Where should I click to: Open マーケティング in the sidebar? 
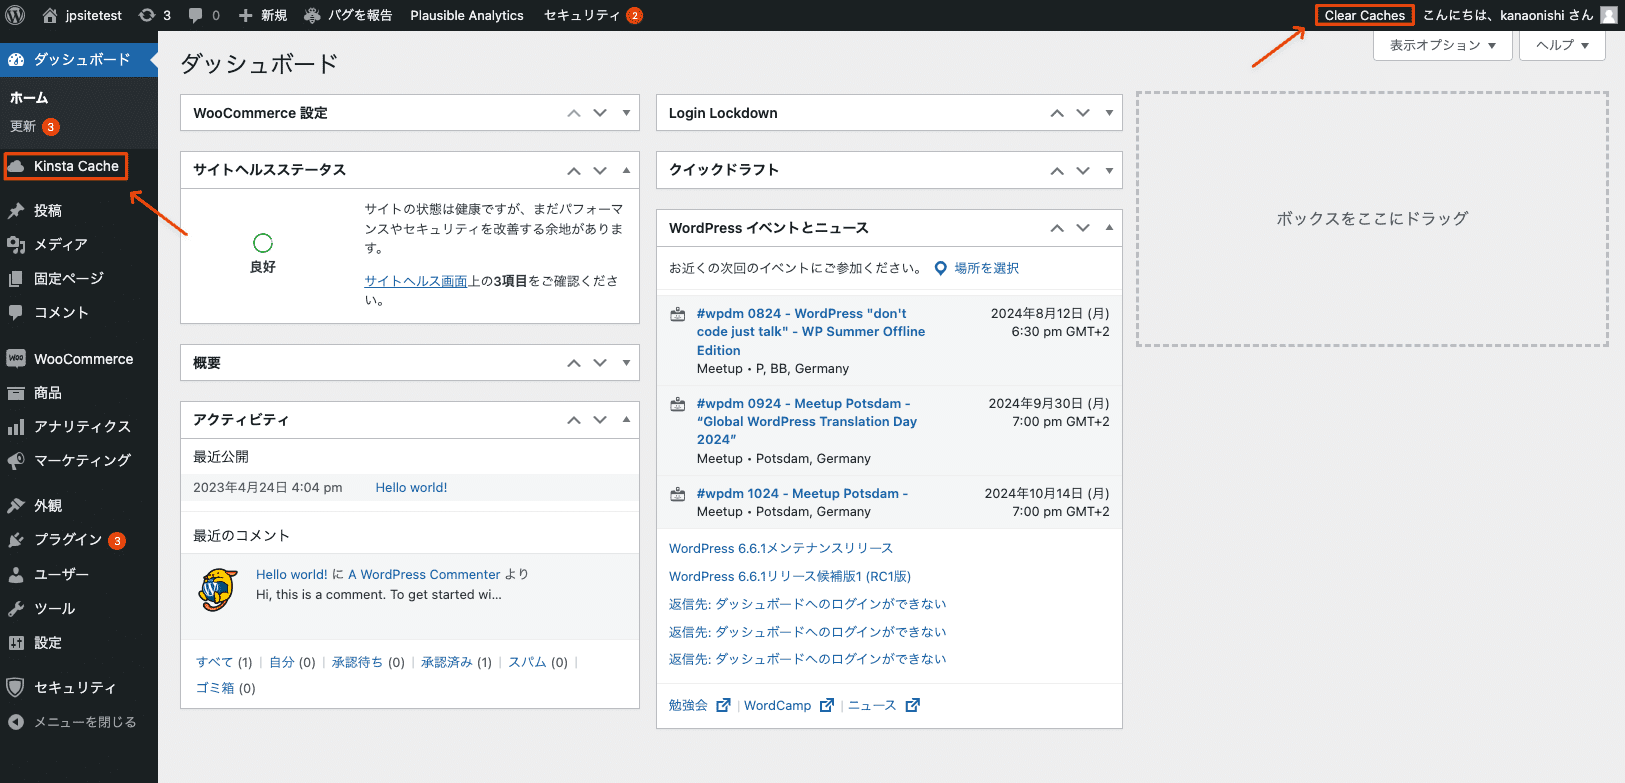coord(79,460)
